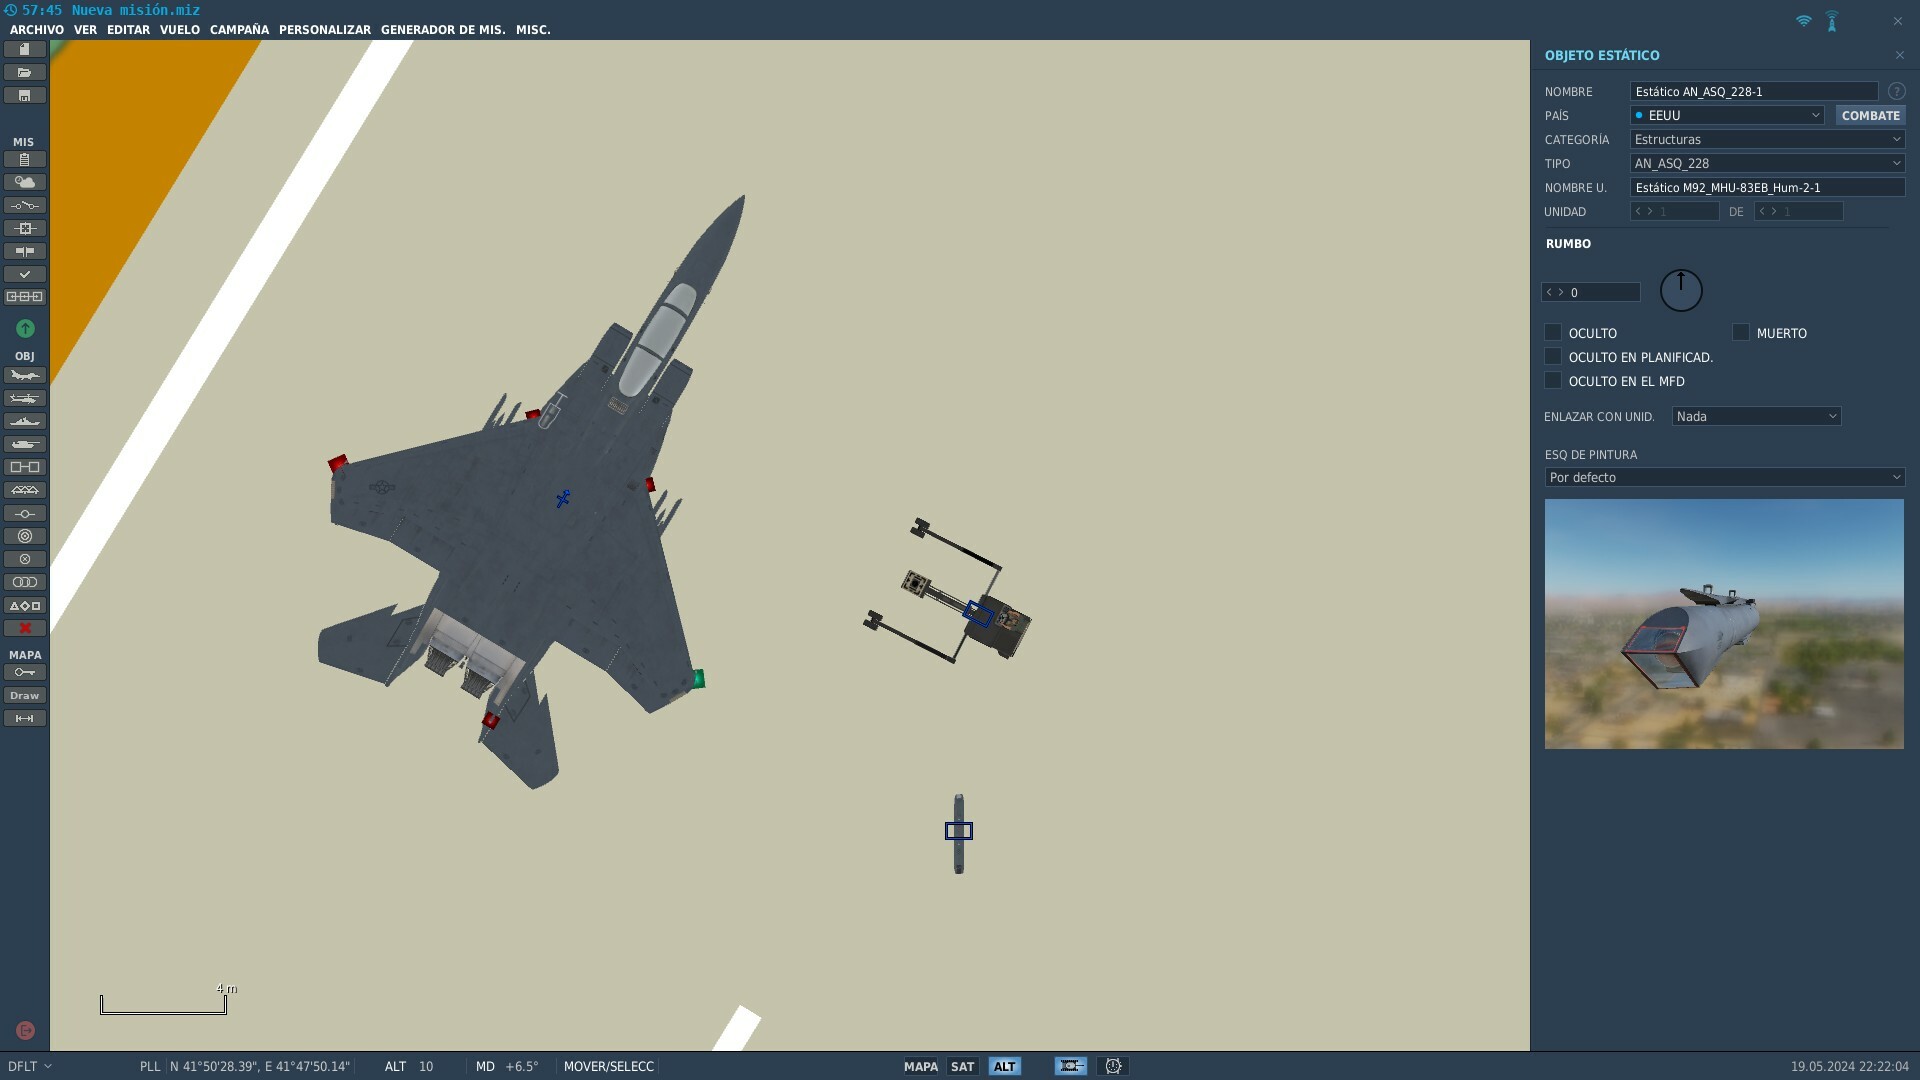Click the green fly mission arrow button
The height and width of the screenshot is (1080, 1920).
click(x=25, y=328)
